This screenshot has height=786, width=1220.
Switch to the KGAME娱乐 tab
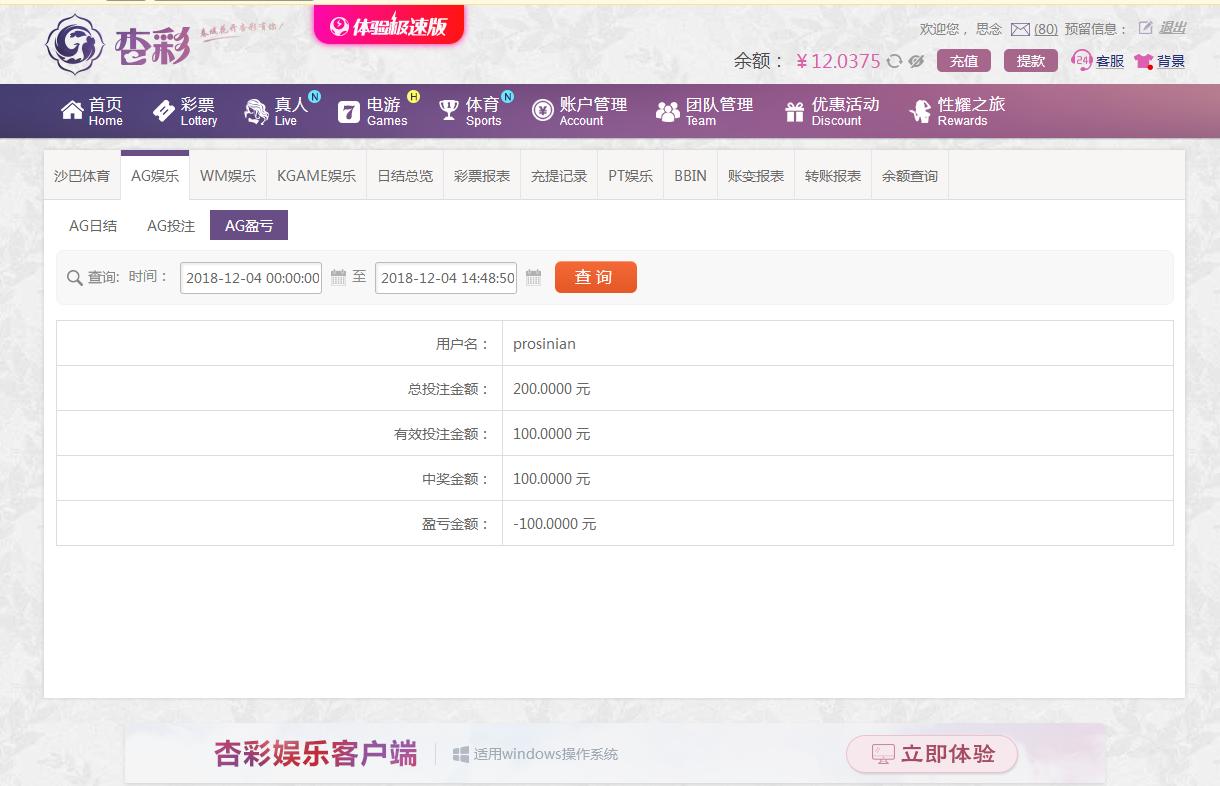coord(316,176)
